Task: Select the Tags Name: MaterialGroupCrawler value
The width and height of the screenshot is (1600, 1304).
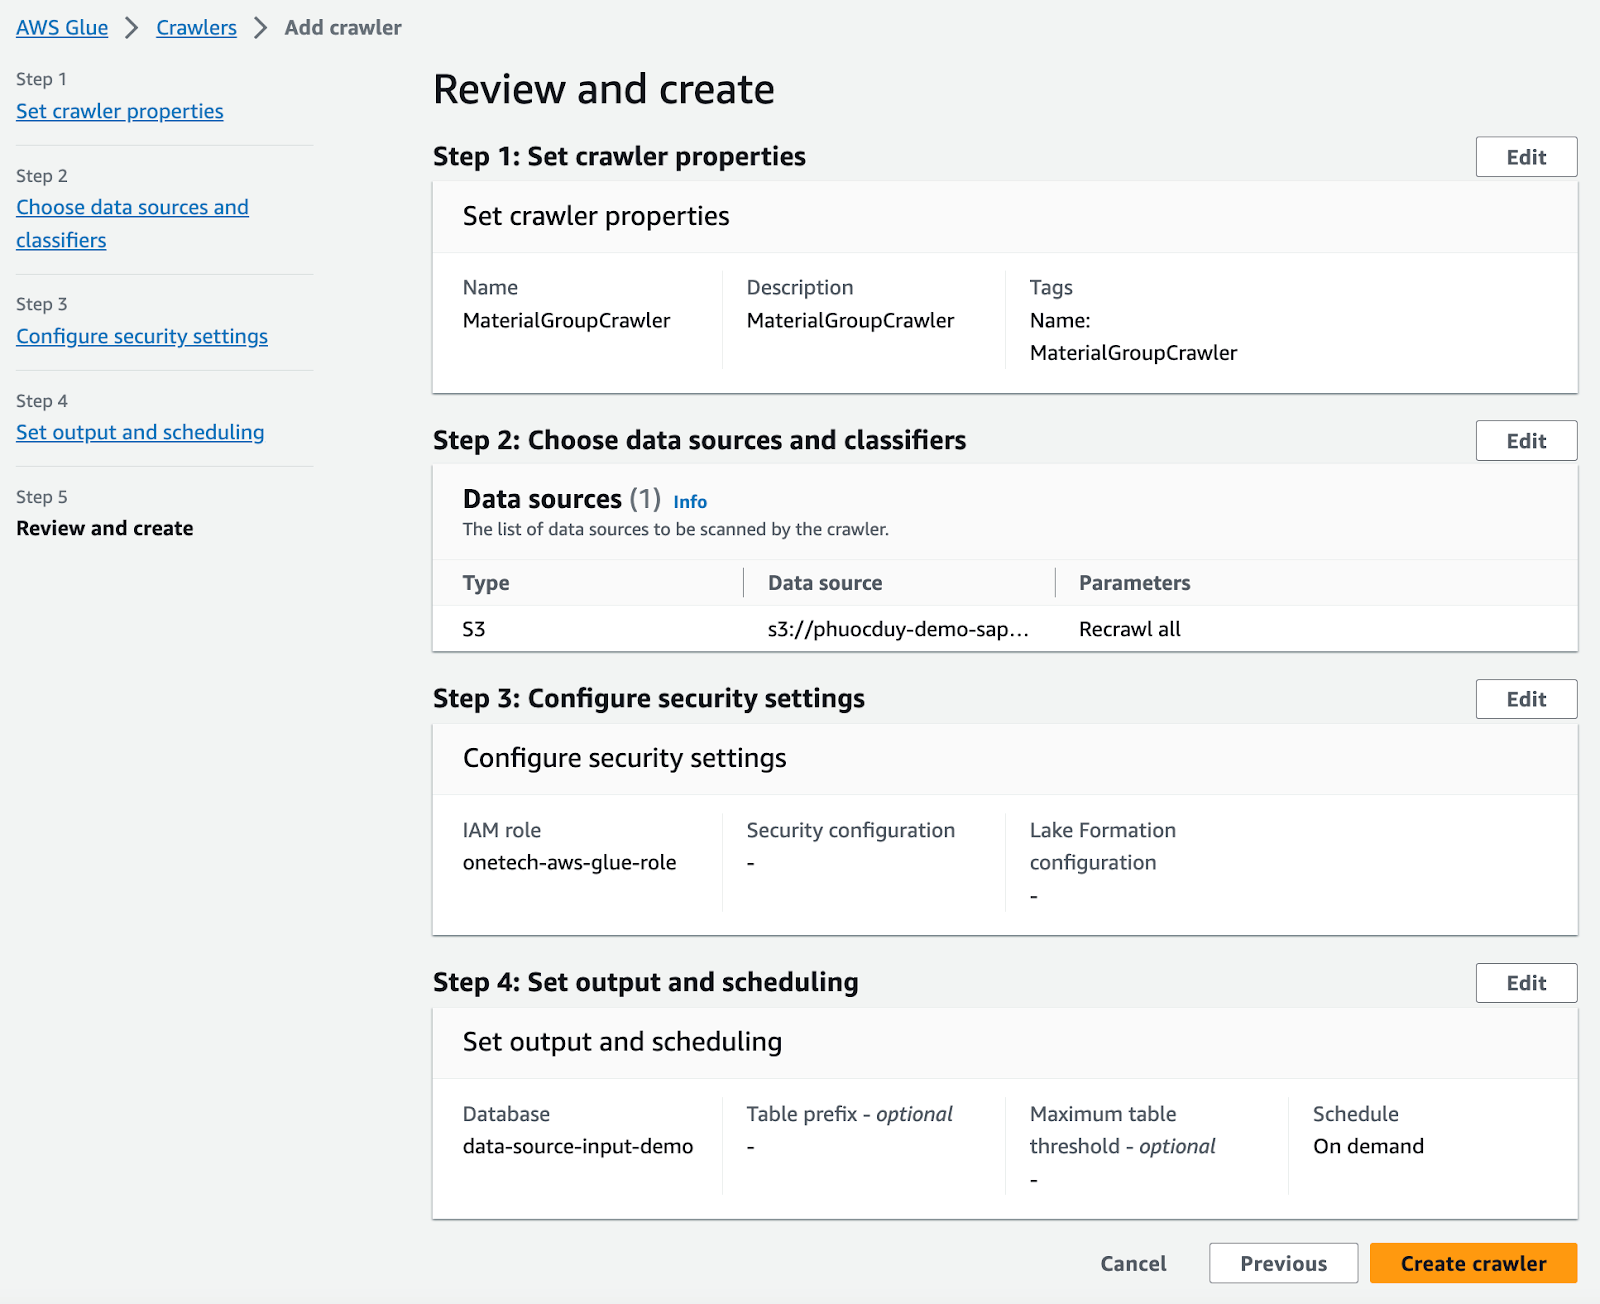Action: (x=1133, y=336)
